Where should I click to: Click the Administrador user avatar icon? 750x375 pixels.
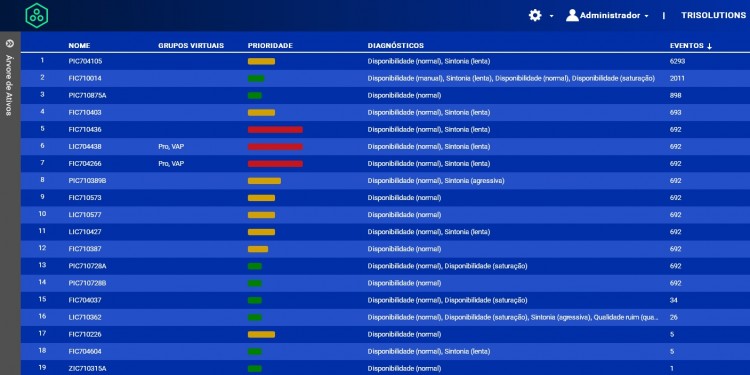[572, 15]
